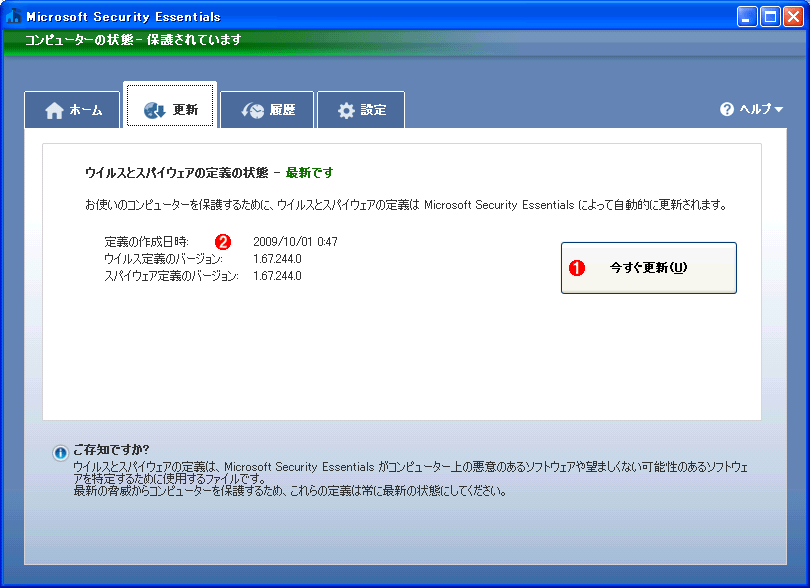
Task: Click the clock icon on the History tab
Action: (253, 110)
